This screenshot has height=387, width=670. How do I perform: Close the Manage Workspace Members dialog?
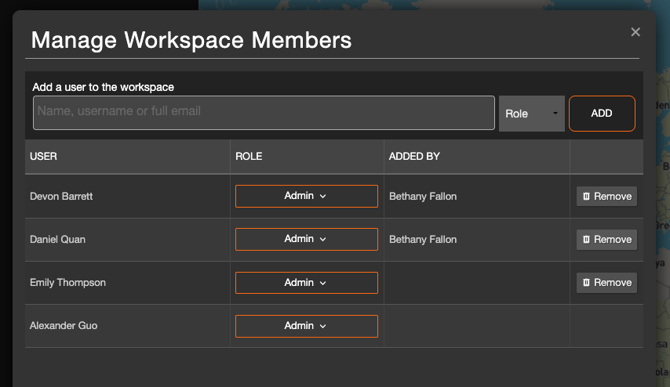click(635, 32)
